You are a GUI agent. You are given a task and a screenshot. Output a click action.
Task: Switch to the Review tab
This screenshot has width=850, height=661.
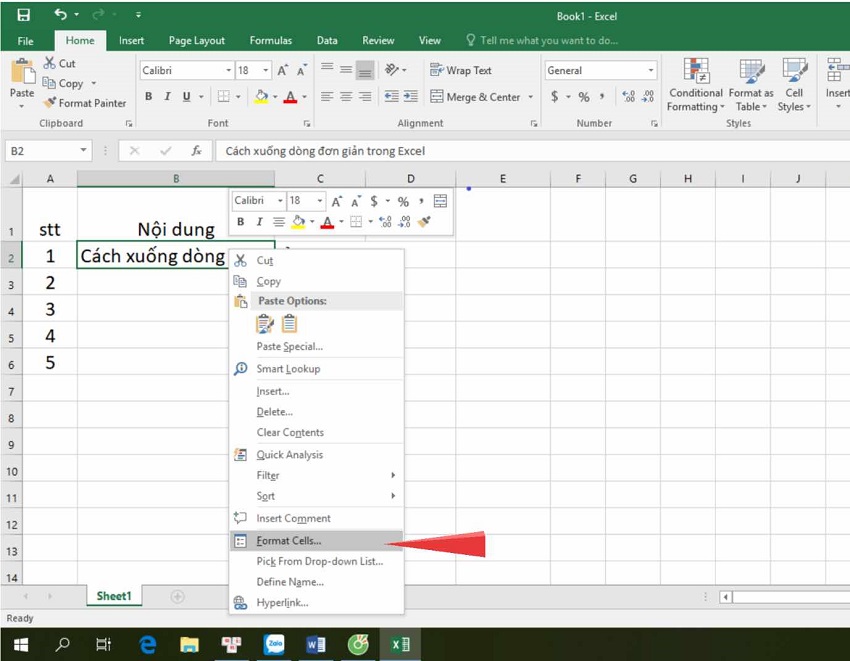click(378, 41)
